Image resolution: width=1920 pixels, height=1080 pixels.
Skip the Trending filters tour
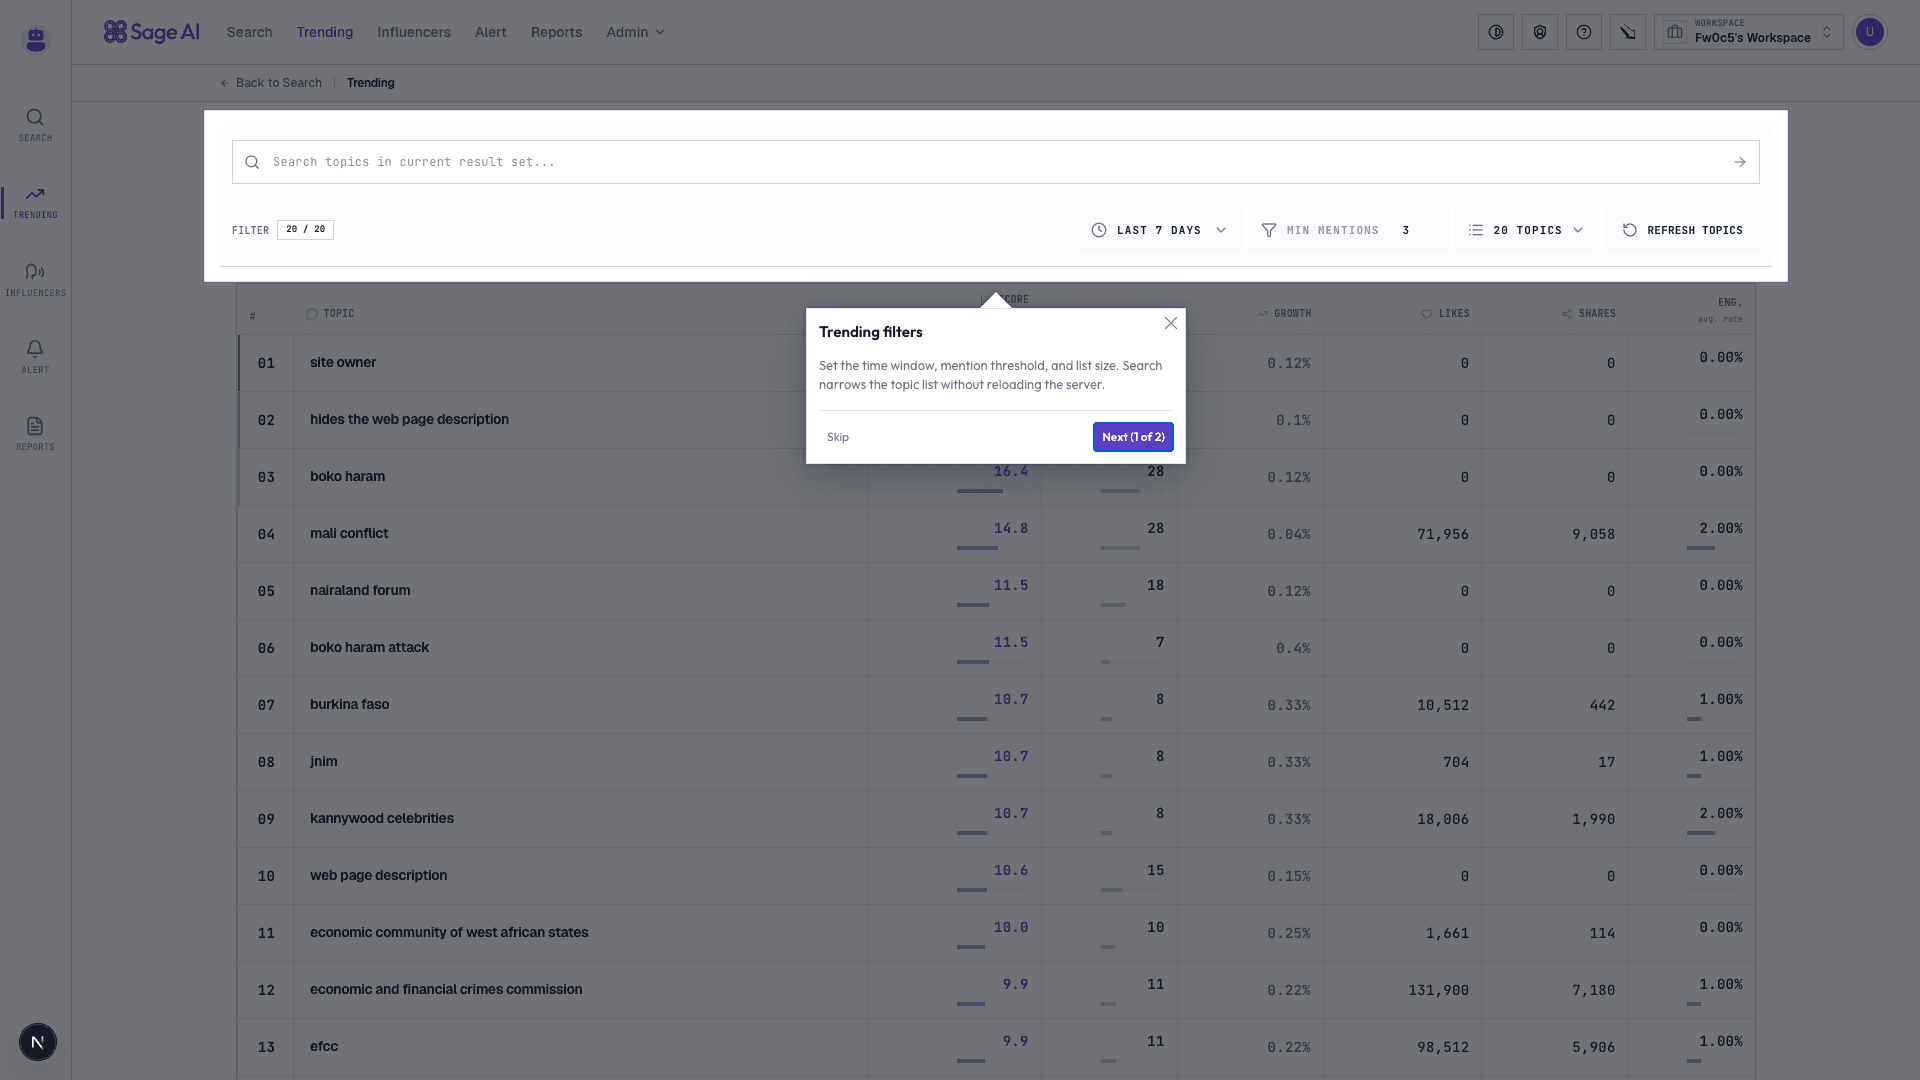tap(838, 437)
